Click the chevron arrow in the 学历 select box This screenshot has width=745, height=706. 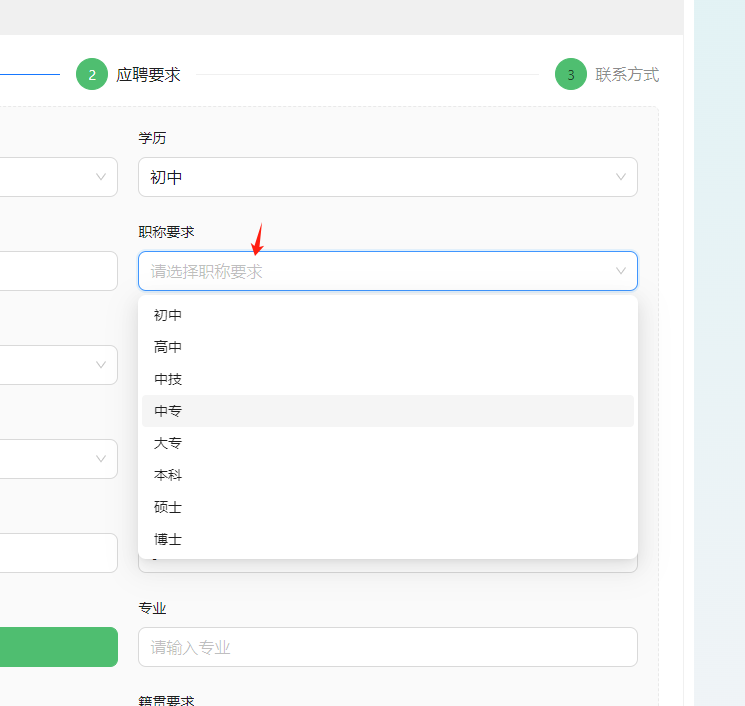(x=621, y=177)
